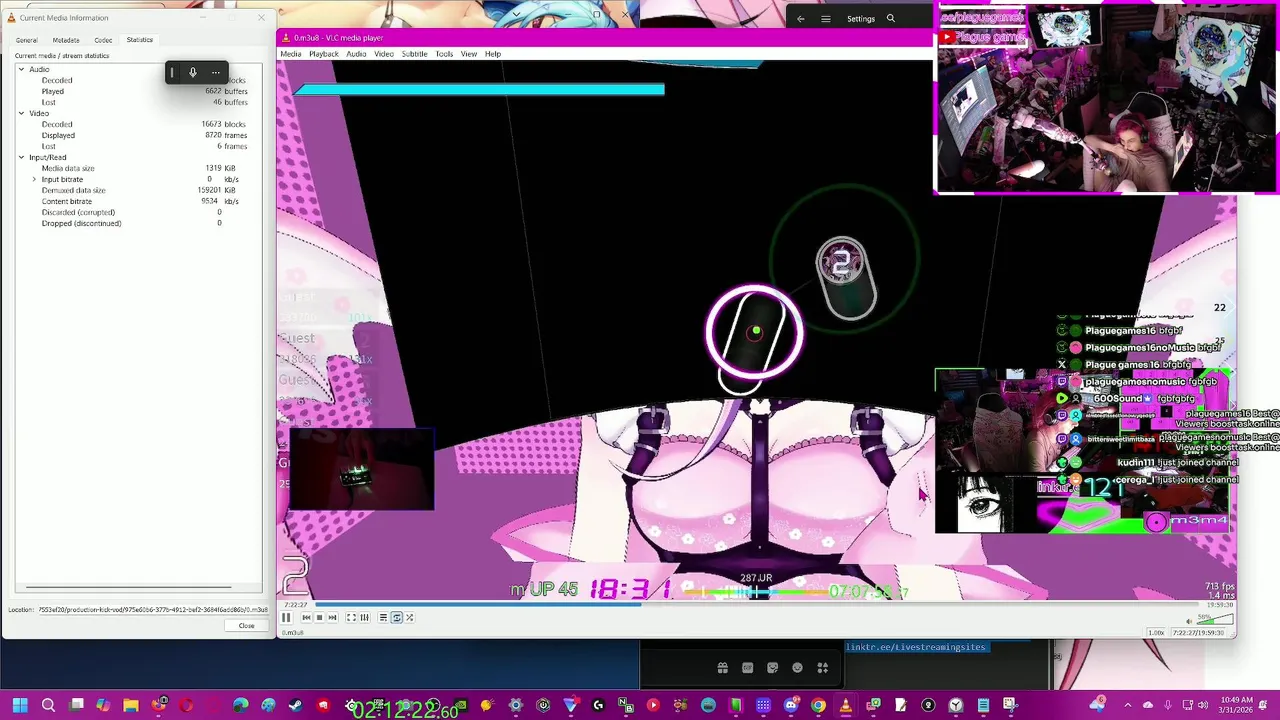Open the View menu
The width and height of the screenshot is (1280, 720).
(x=468, y=54)
